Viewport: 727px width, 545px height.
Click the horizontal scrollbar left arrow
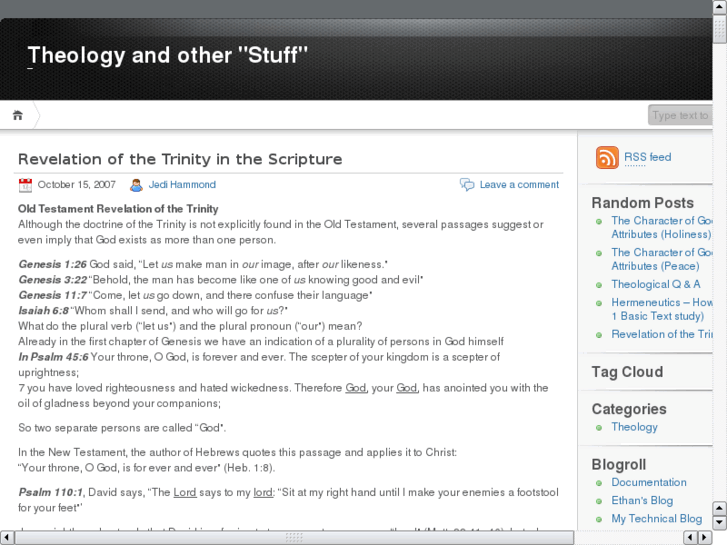click(8, 537)
